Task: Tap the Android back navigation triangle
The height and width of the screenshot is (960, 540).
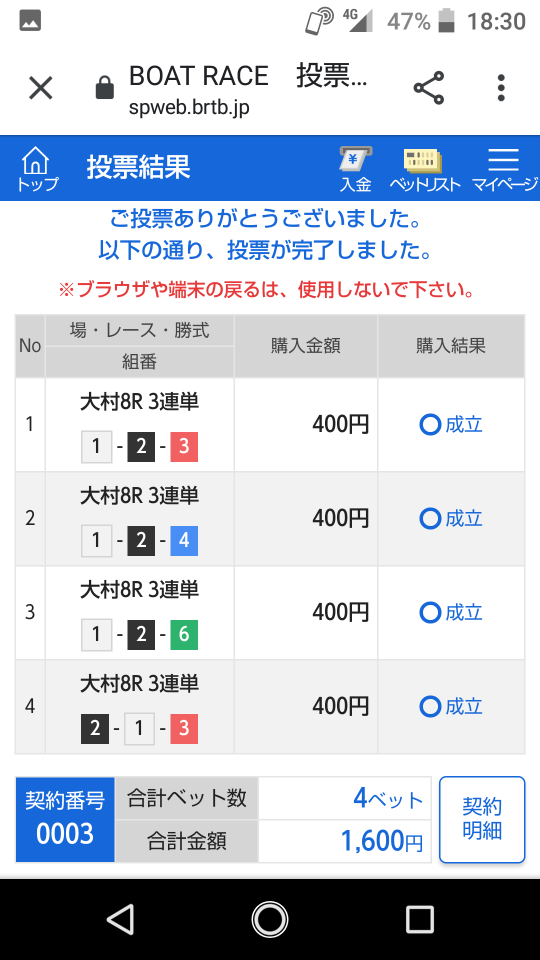Action: tap(120, 919)
